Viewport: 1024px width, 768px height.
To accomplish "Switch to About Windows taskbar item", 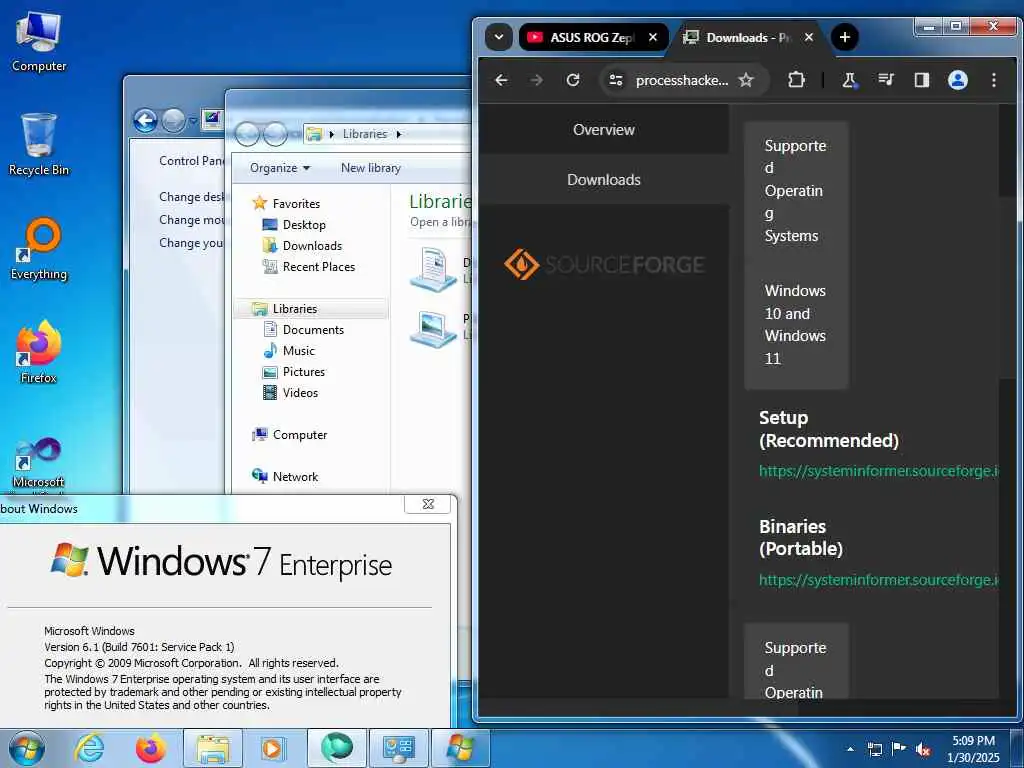I will tap(460, 748).
